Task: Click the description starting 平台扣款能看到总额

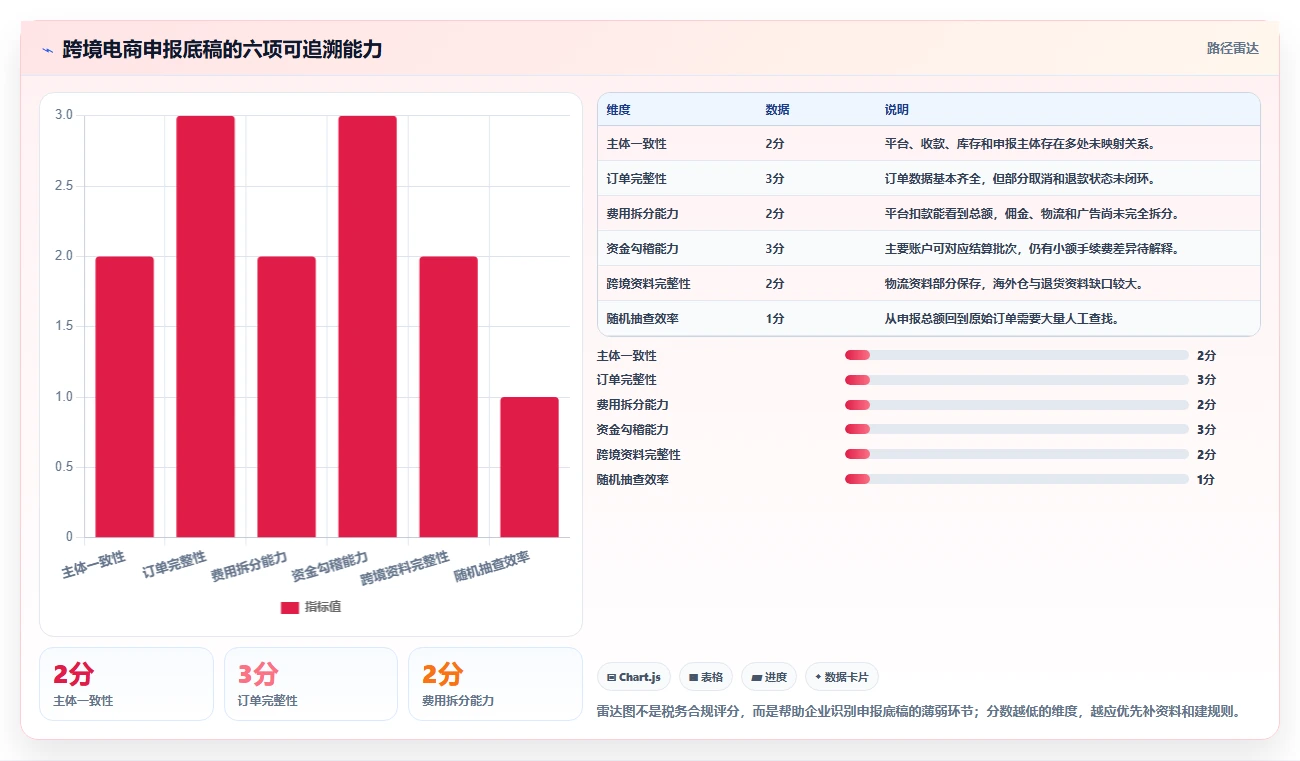Action: (1032, 214)
